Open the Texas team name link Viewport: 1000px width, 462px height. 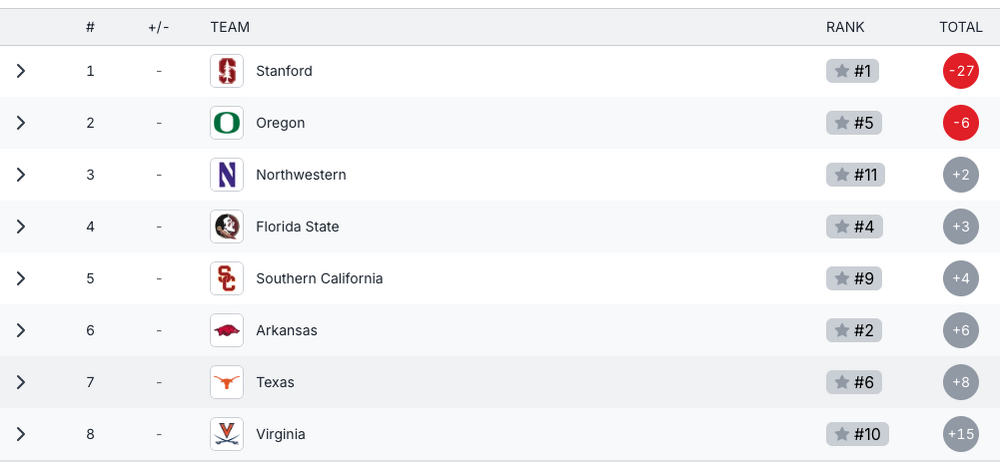(275, 382)
